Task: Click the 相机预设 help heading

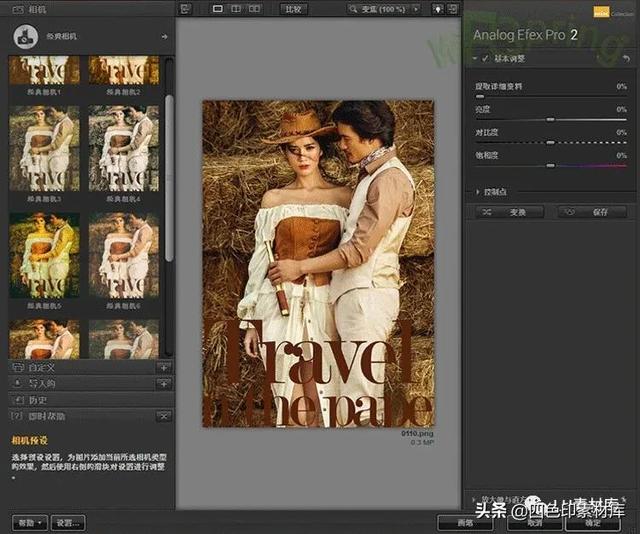Action: (x=29, y=441)
